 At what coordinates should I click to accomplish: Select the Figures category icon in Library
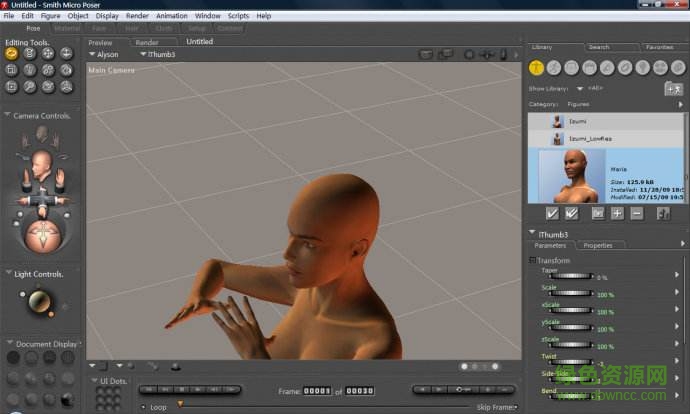pos(537,67)
